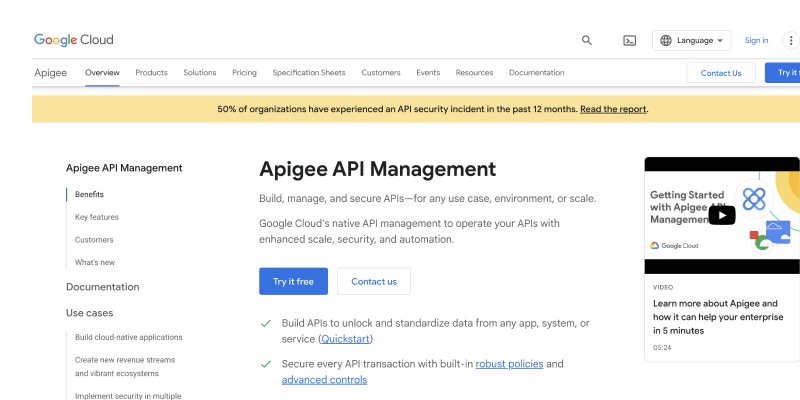Open the Resources tab

pos(474,72)
